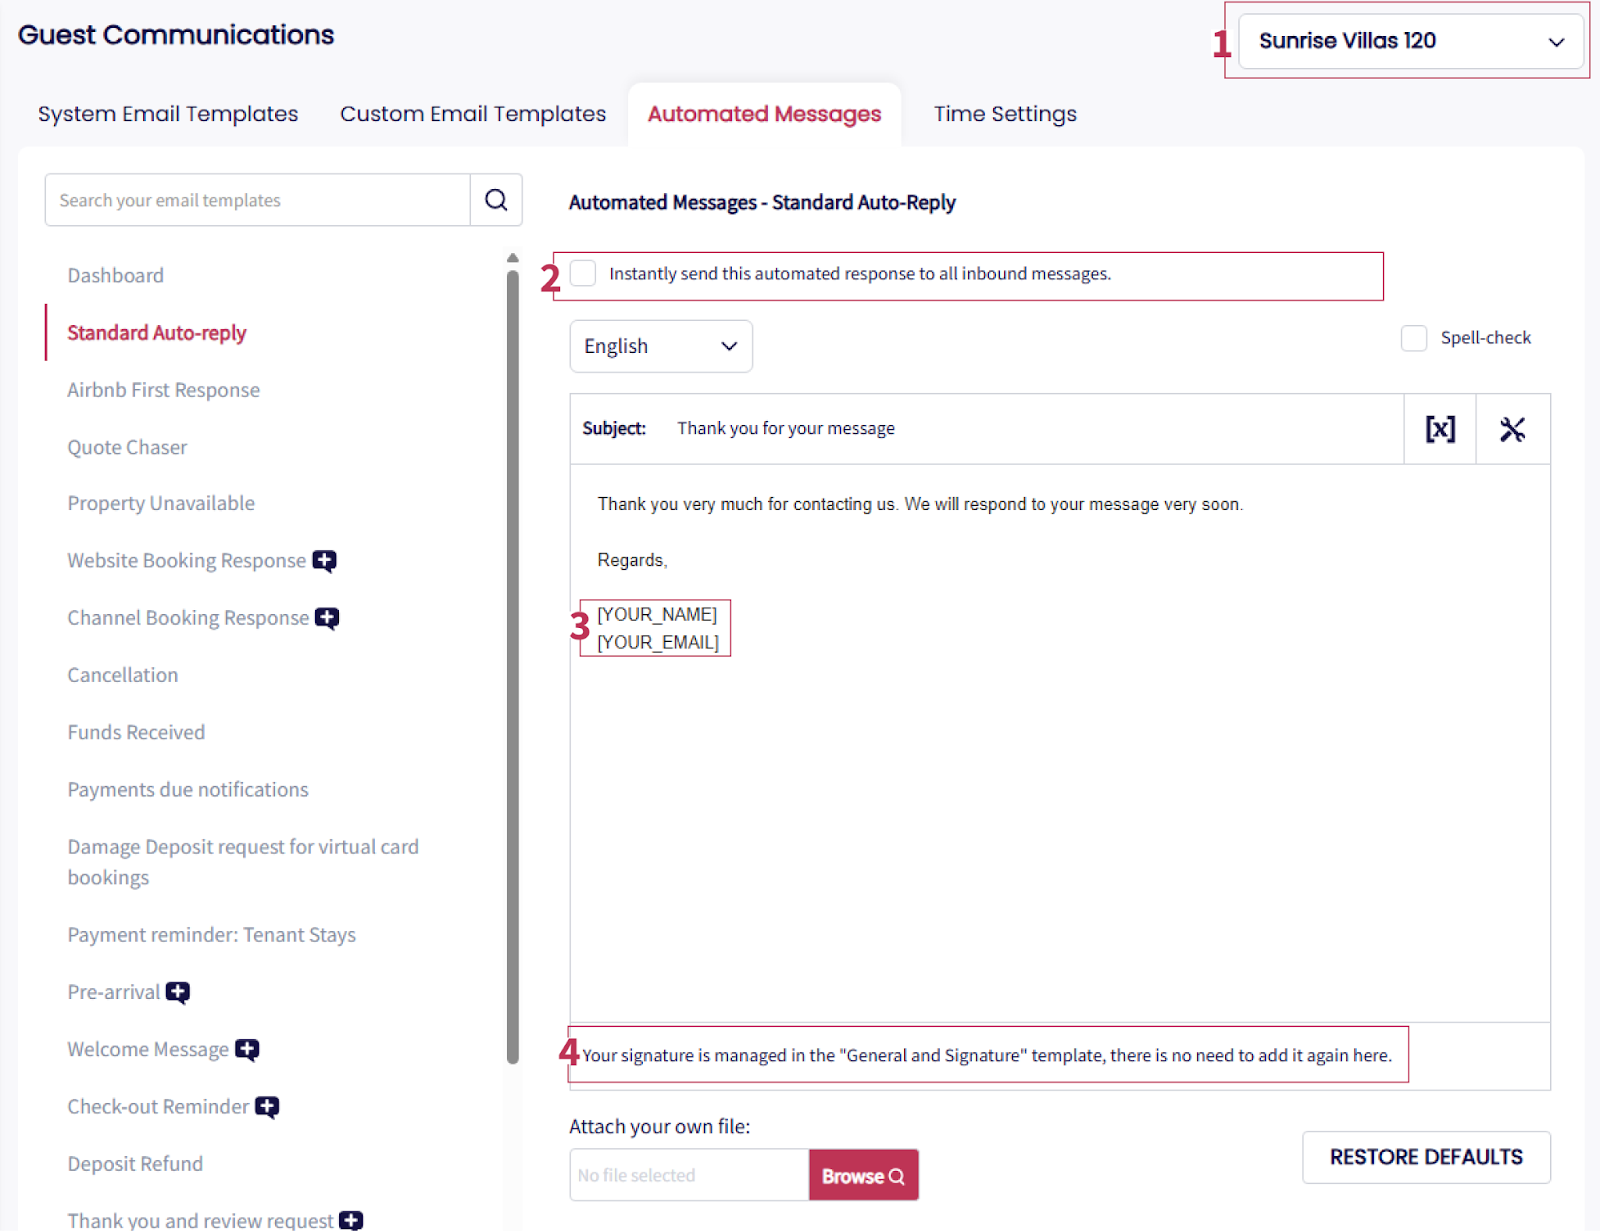The height and width of the screenshot is (1231, 1600).
Task: Open the Sunrise Villas 120 property dropdown
Action: click(1410, 41)
